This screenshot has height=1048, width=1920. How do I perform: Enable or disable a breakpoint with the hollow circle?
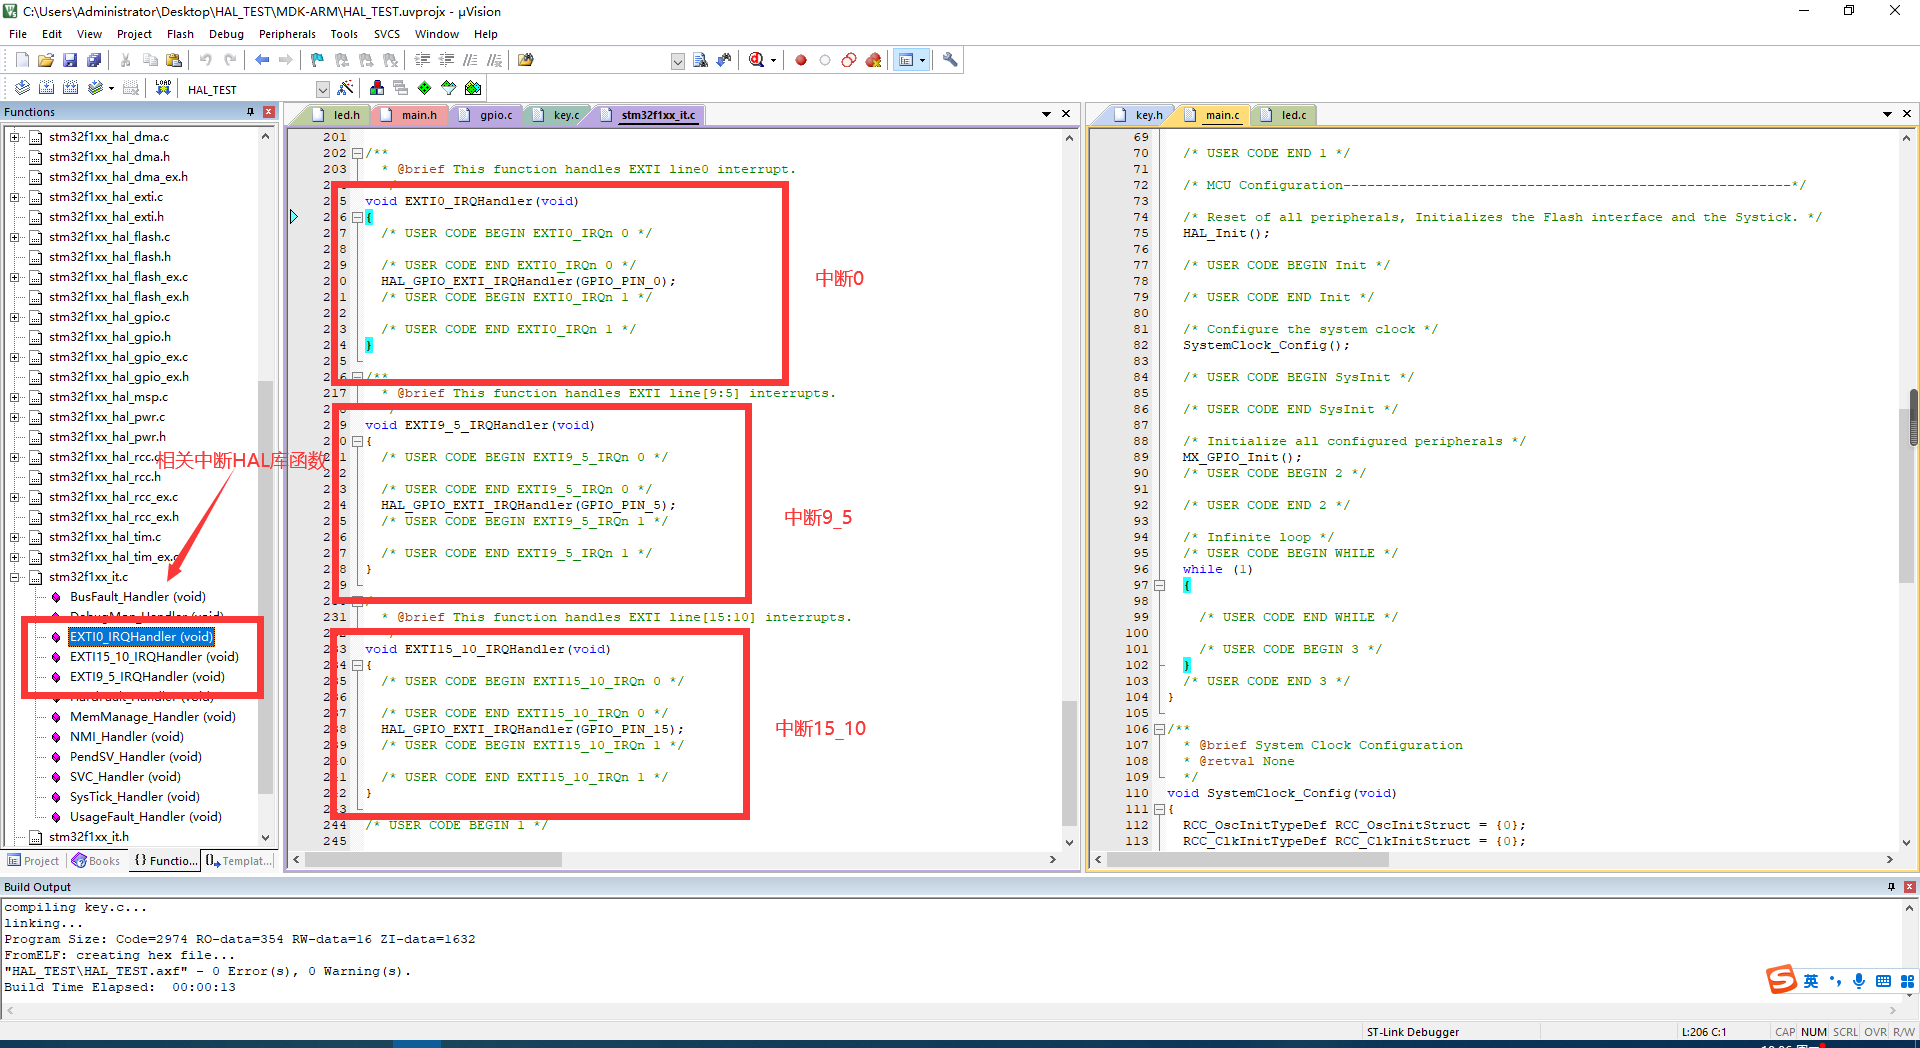825,60
